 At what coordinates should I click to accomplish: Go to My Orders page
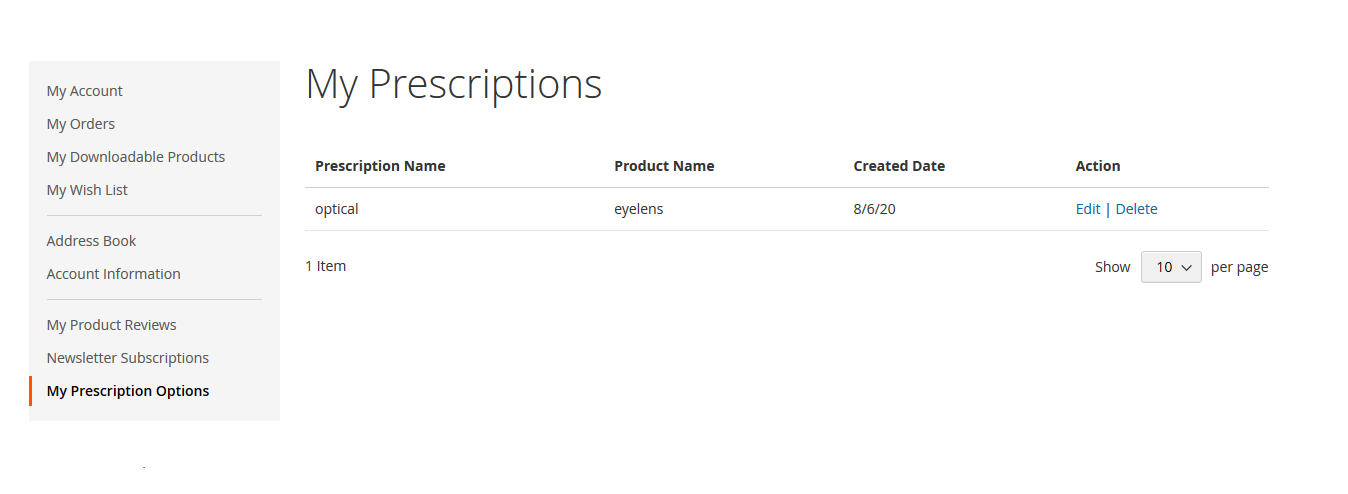(81, 124)
